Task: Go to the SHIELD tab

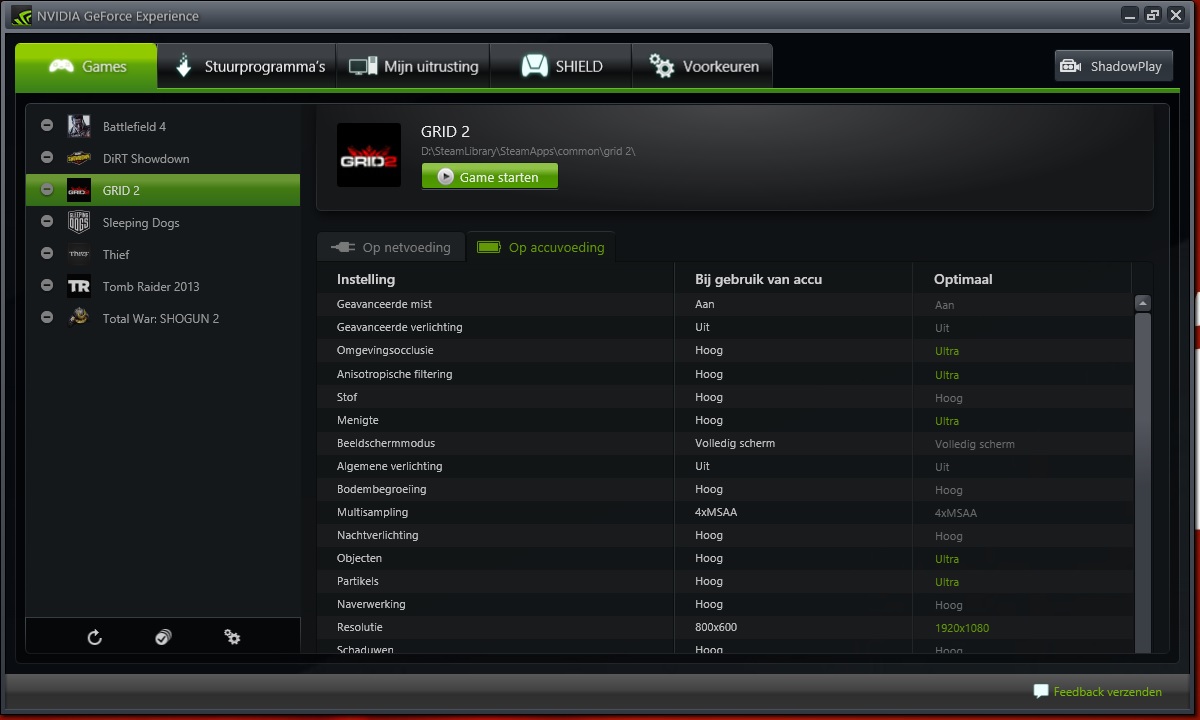Action: click(x=561, y=66)
